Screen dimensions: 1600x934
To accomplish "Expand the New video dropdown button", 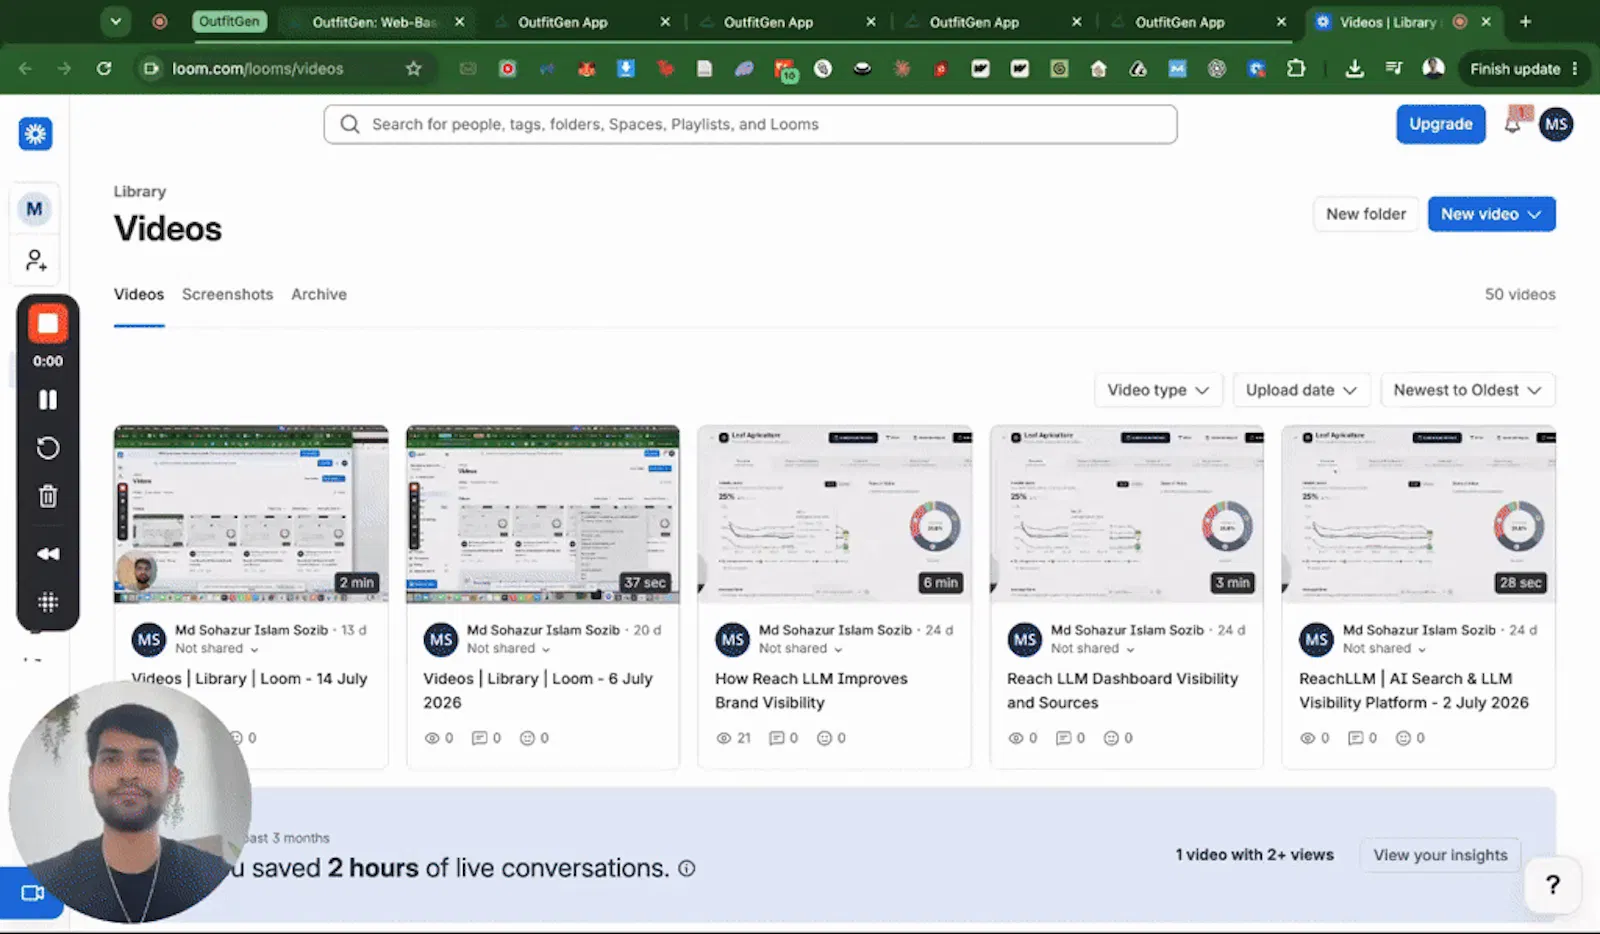I will (1491, 214).
